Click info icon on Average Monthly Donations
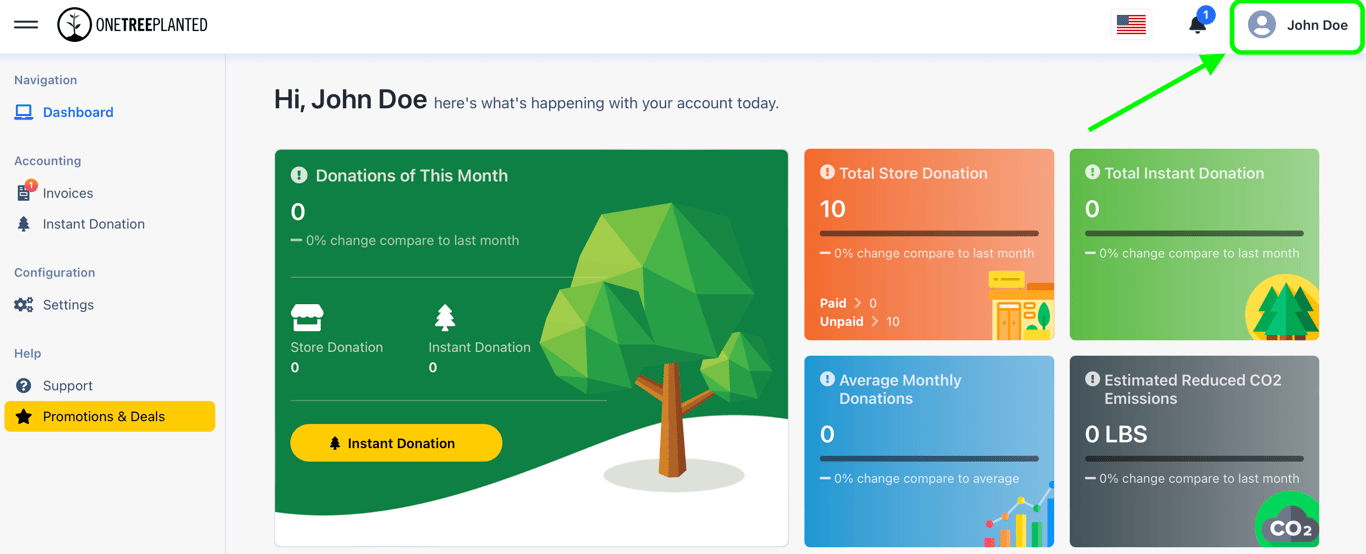The image size is (1366, 554). 827,379
